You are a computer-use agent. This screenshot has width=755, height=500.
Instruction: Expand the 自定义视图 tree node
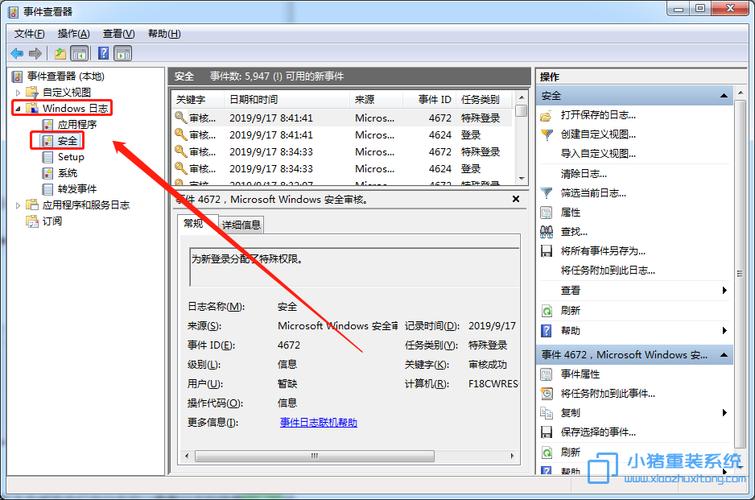18,92
